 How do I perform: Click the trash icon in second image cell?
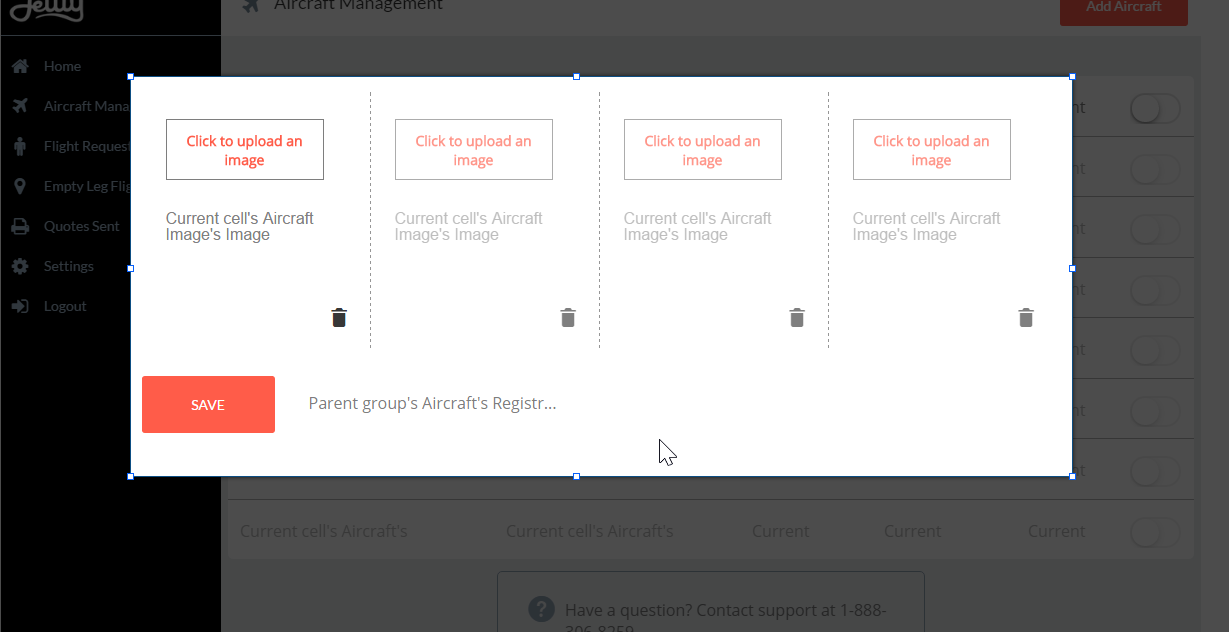pyautogui.click(x=568, y=318)
